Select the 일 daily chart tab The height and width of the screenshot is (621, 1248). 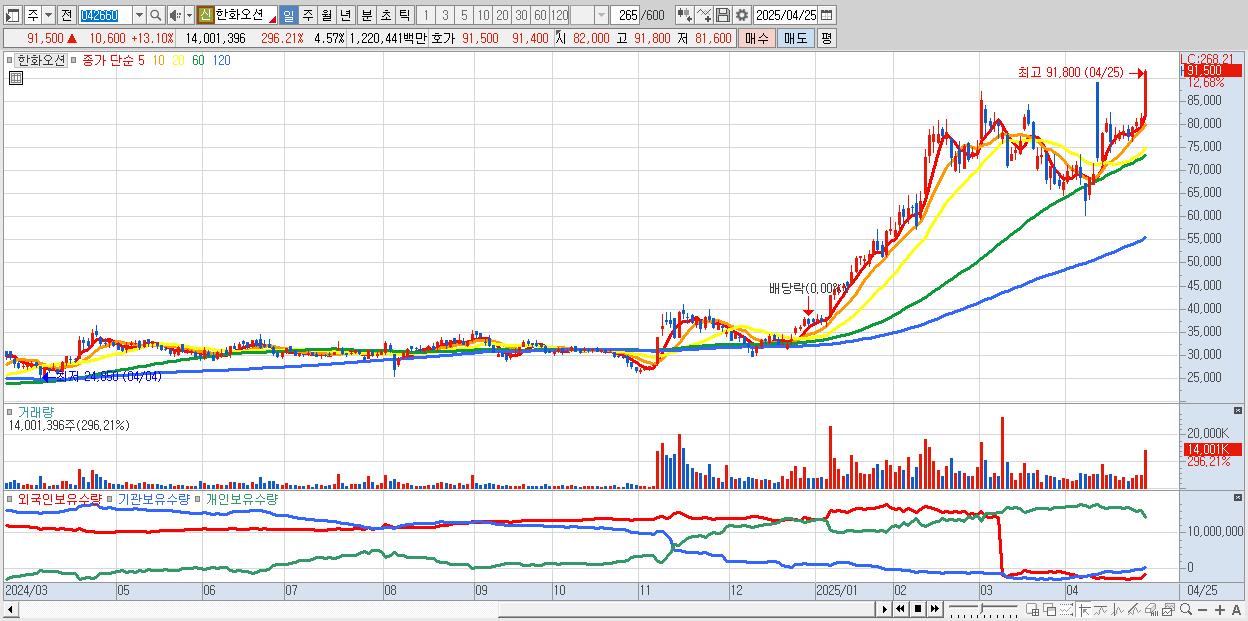(288, 15)
